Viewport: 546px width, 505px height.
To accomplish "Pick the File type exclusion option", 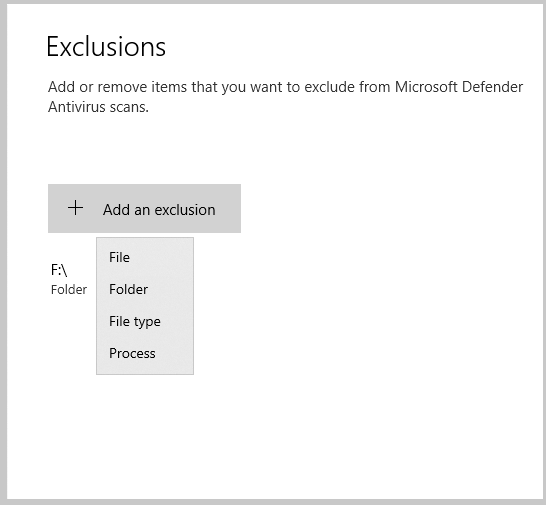I will pos(145,321).
